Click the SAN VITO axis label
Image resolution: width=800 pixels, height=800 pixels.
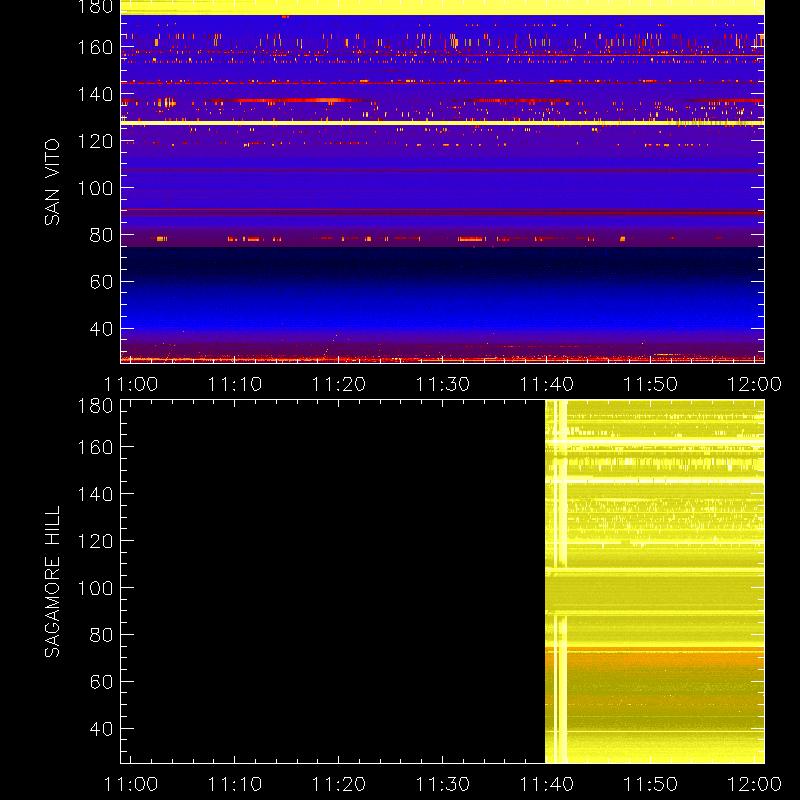52,182
